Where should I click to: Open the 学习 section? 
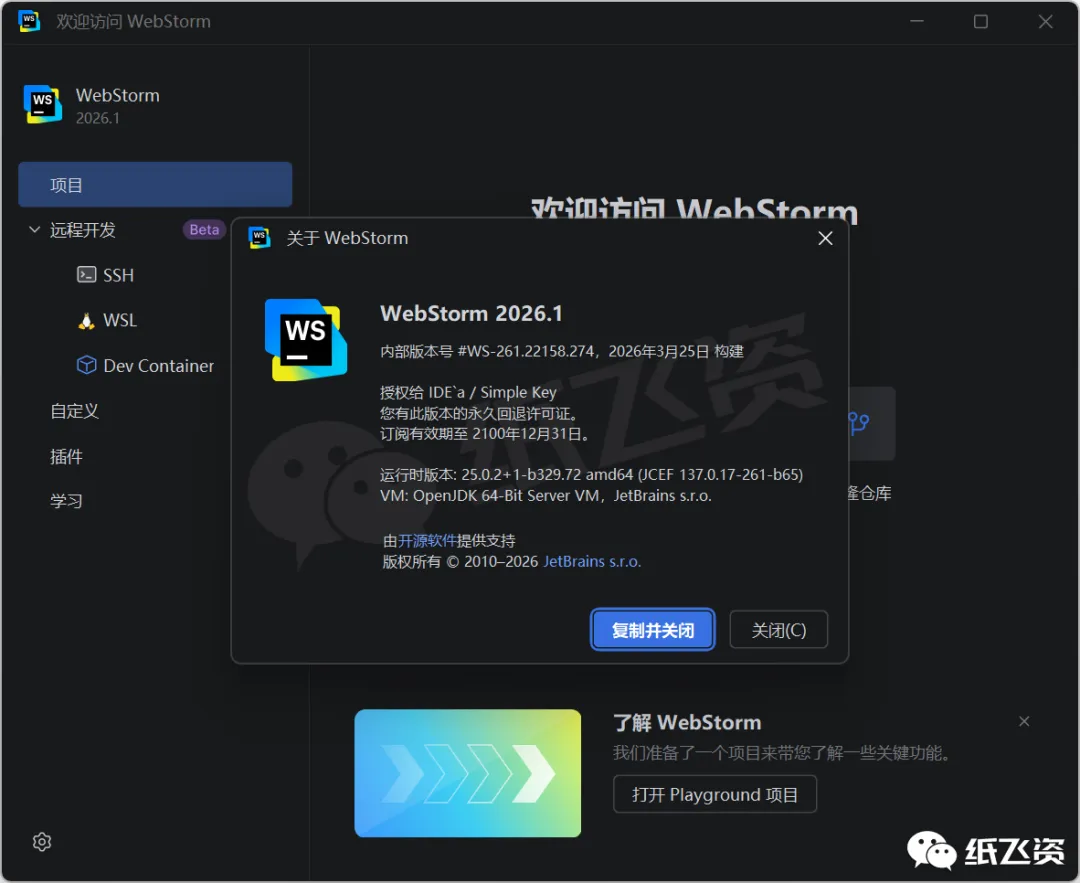66,501
